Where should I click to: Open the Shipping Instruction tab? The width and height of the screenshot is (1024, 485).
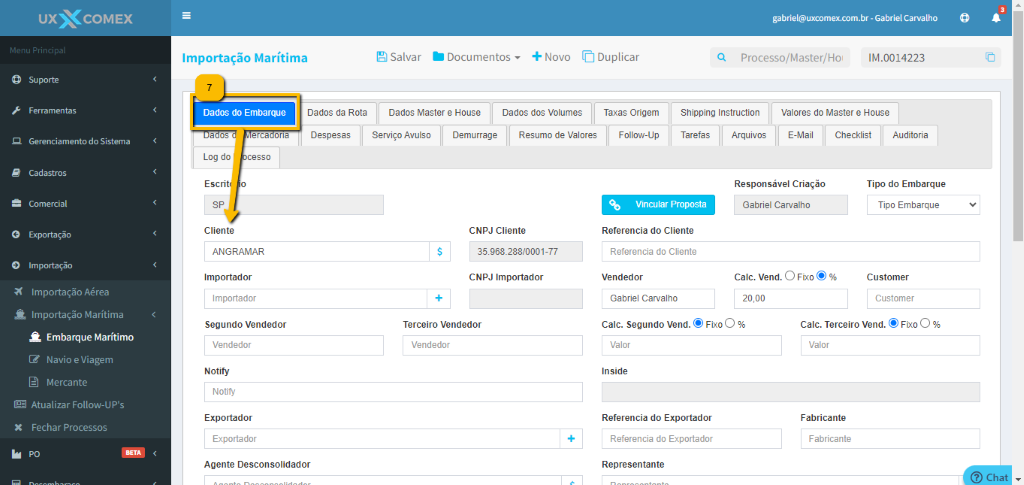(720, 112)
